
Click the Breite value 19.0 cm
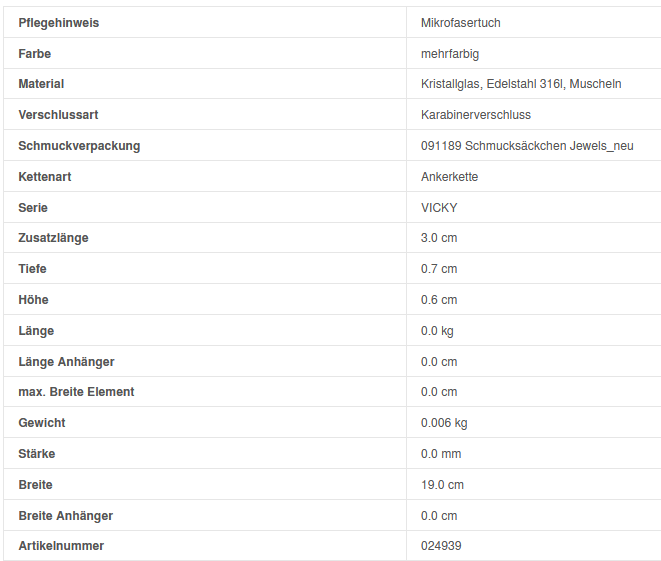(x=442, y=485)
